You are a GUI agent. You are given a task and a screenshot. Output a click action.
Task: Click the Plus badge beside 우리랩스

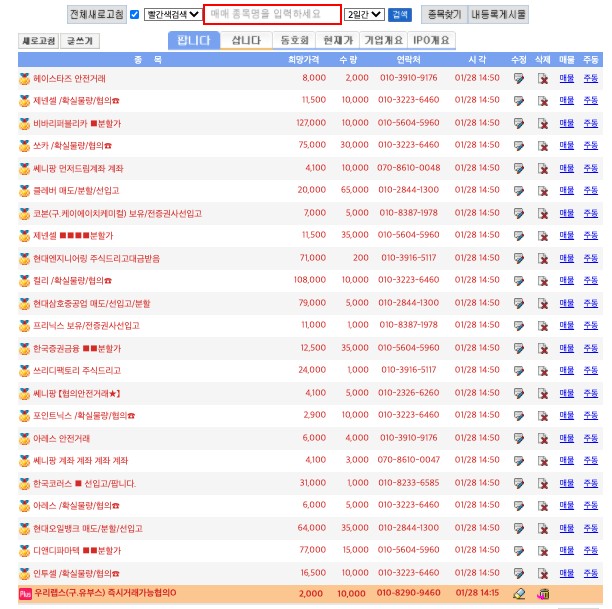pos(25,594)
